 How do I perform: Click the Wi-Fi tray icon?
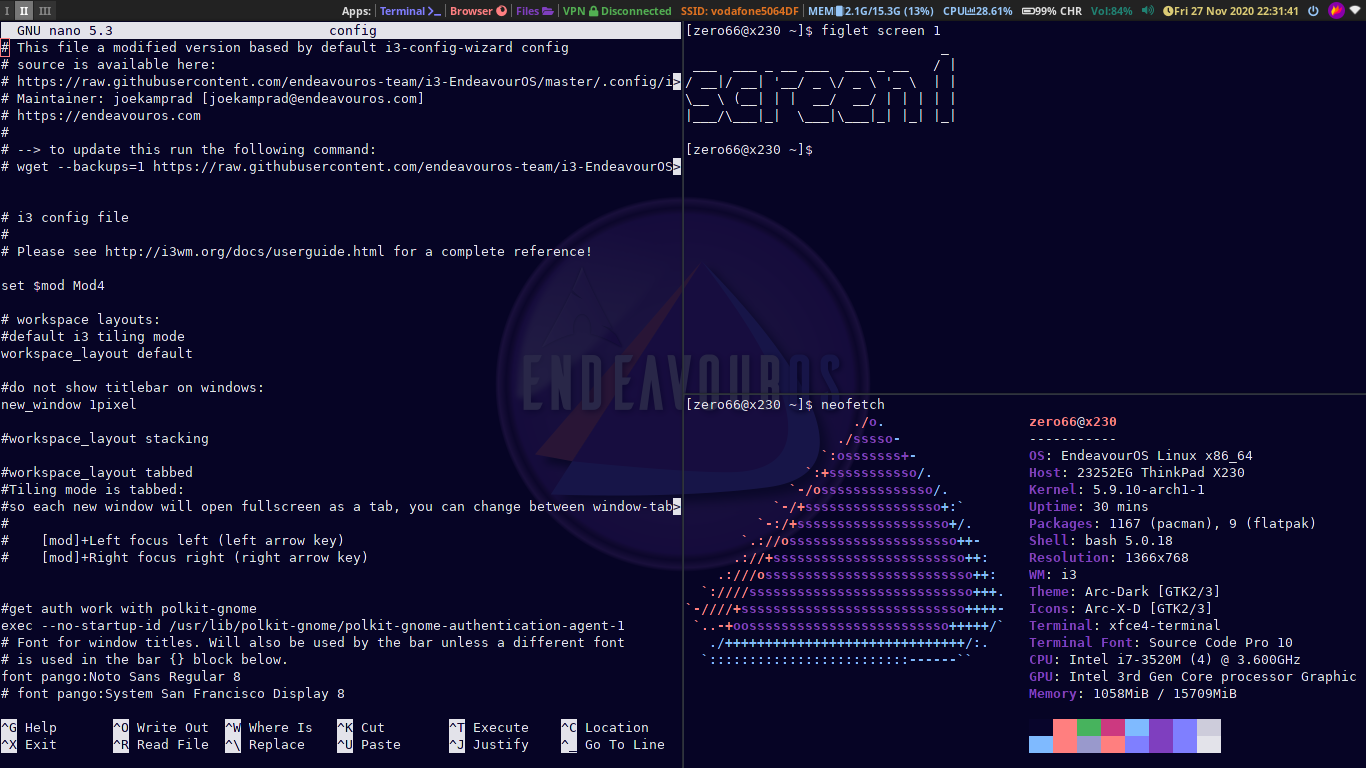[x=1354, y=11]
